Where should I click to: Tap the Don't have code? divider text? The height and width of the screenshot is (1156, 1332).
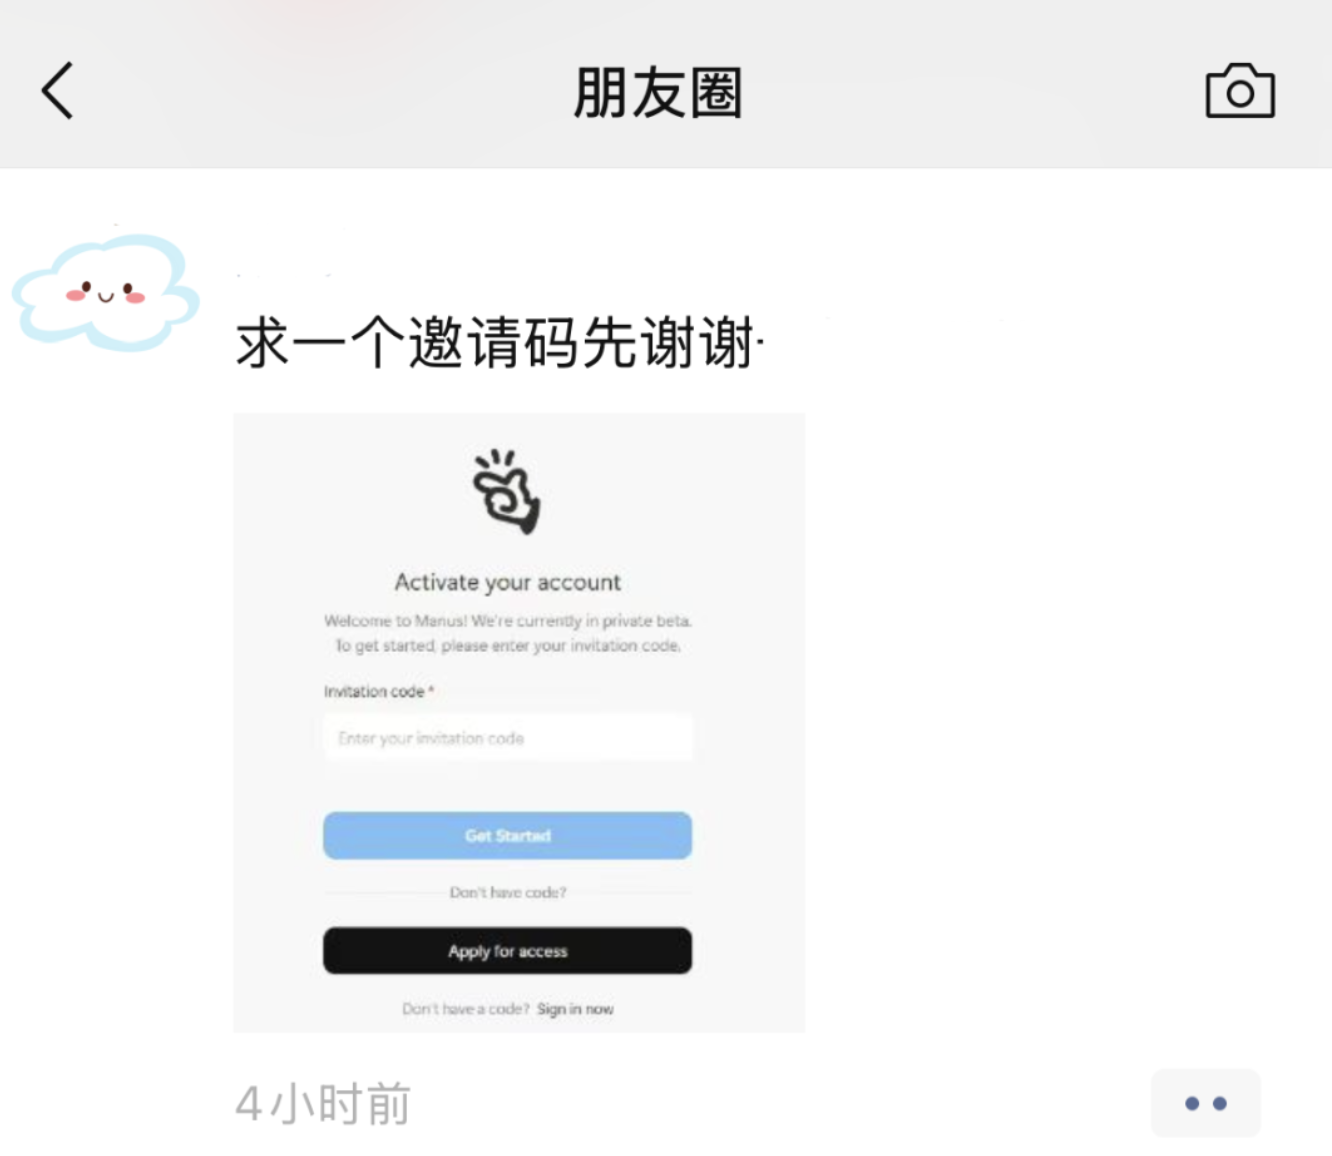pyautogui.click(x=507, y=892)
